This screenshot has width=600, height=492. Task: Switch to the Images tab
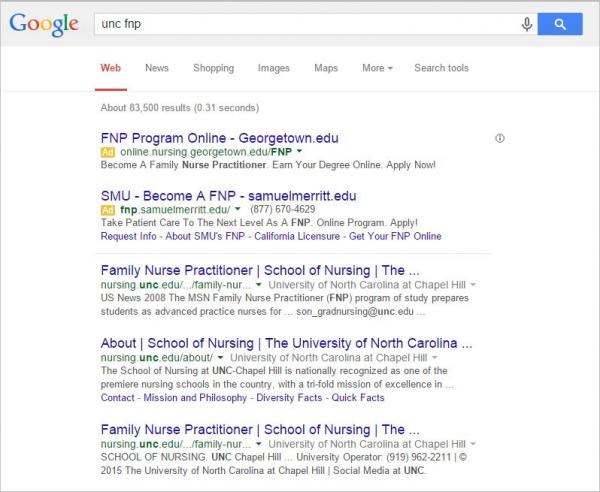click(x=273, y=68)
